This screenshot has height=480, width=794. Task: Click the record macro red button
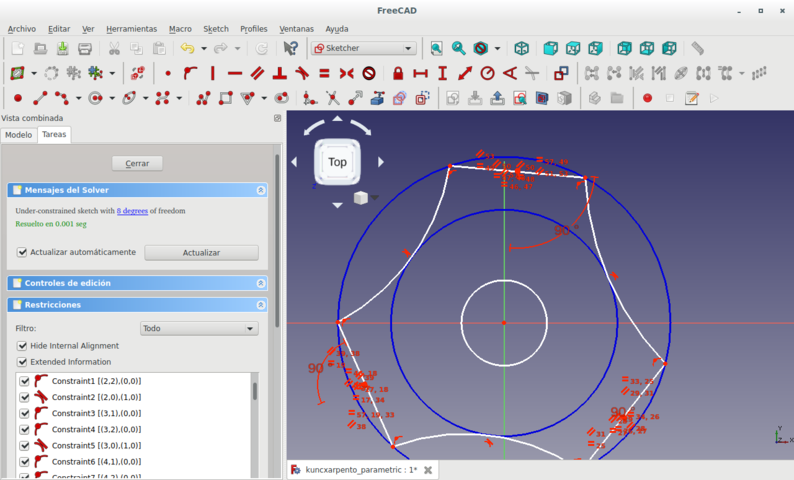647,98
